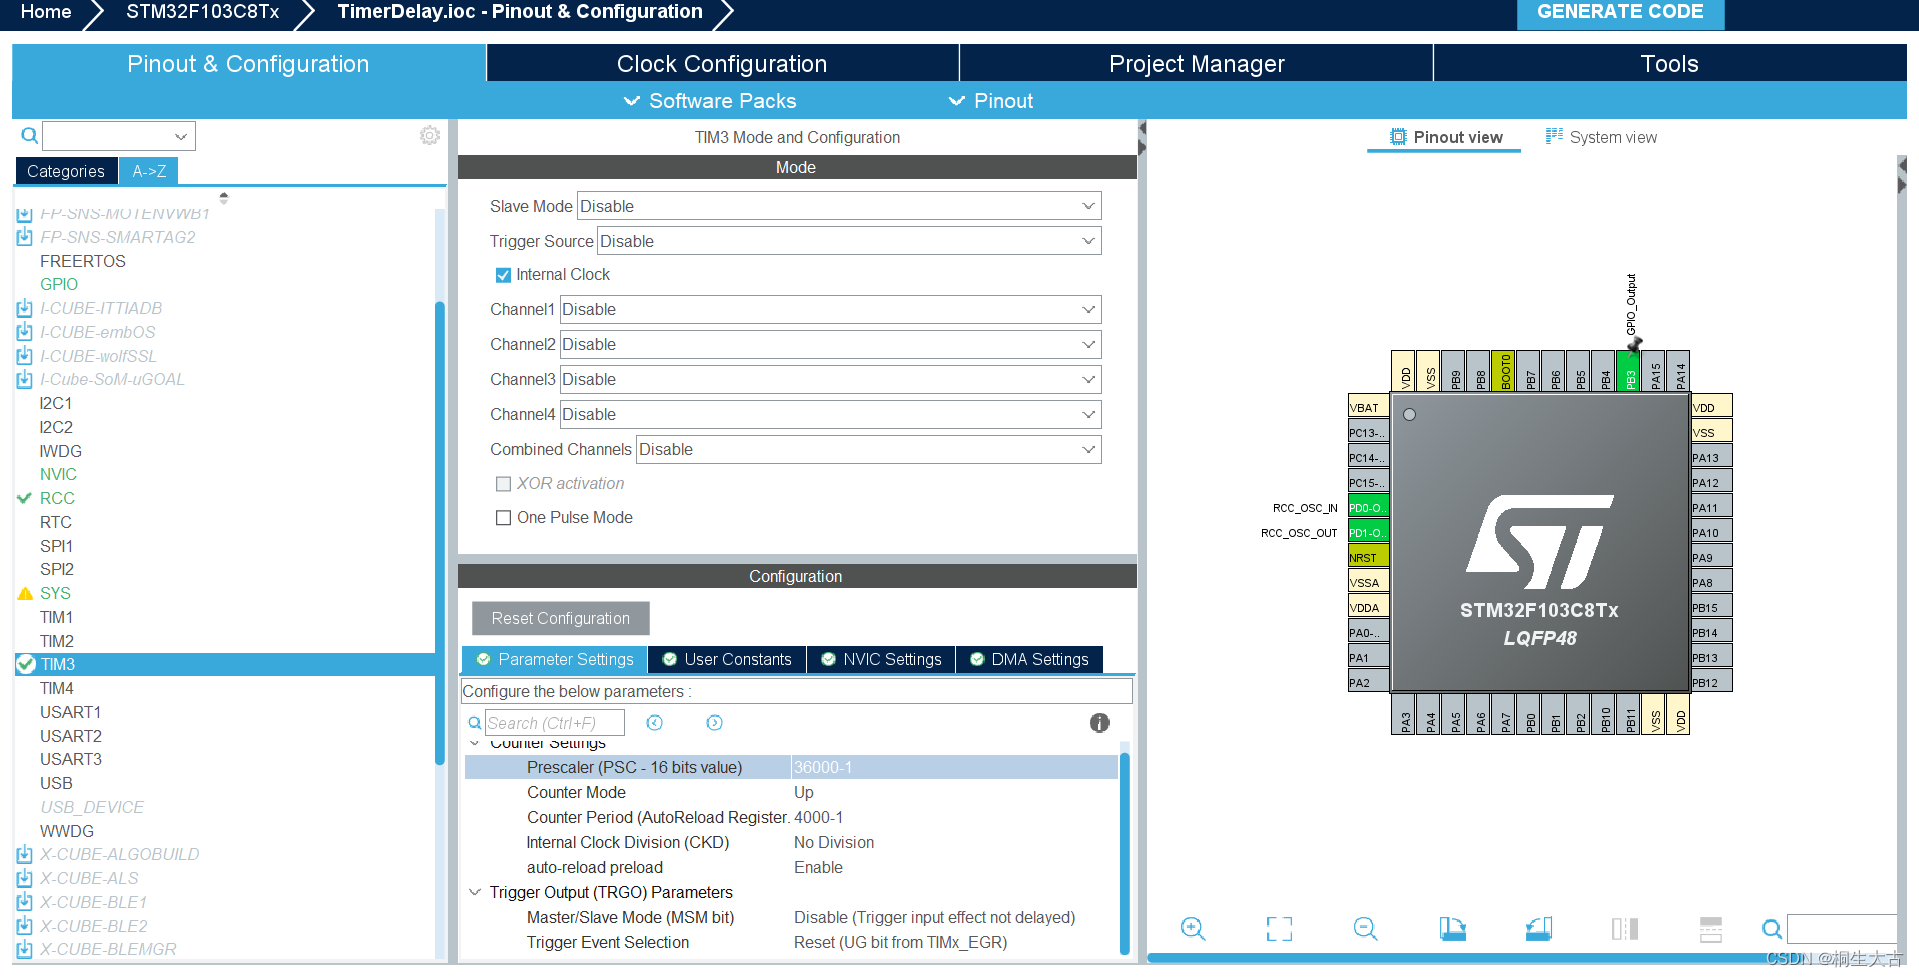Switch to System view
Image resolution: width=1919 pixels, height=977 pixels.
(1601, 137)
